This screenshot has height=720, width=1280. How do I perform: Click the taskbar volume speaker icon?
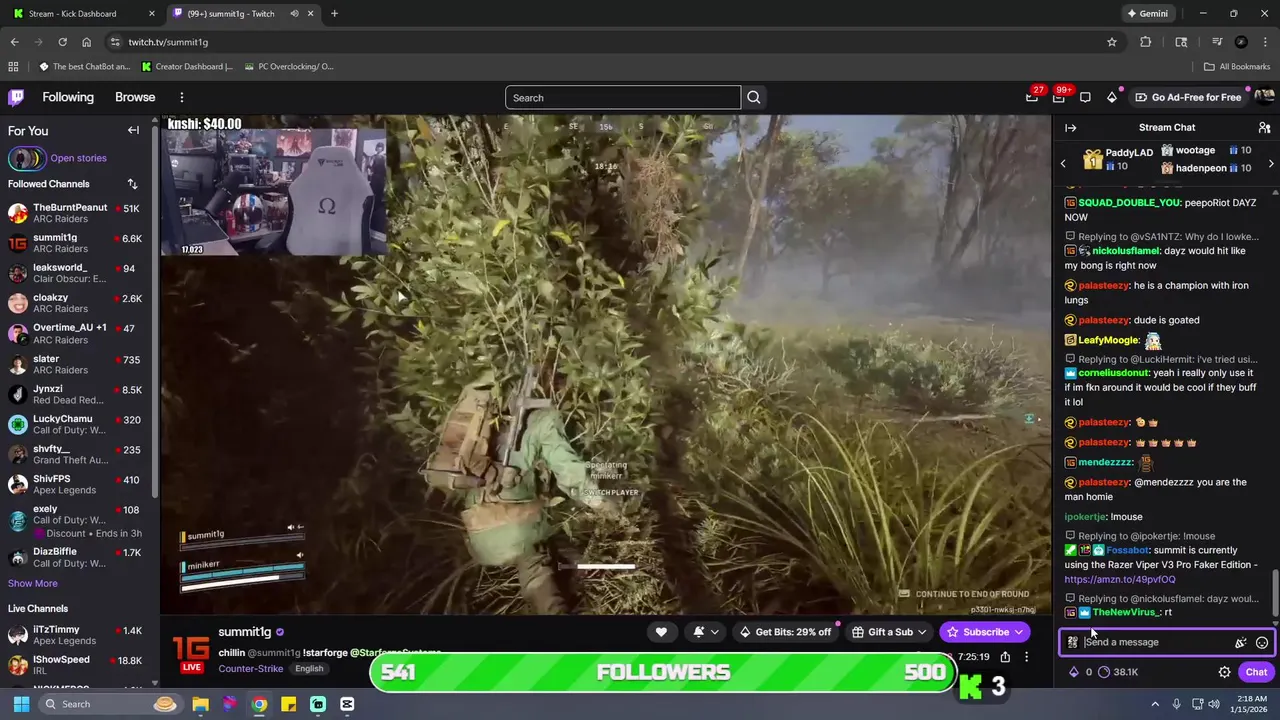pos(1214,704)
